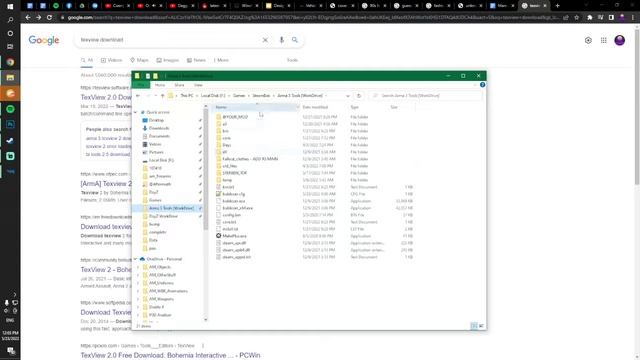Open Photoshop from the taskbar
Viewport: 640px width, 360px height.
[x=10, y=124]
